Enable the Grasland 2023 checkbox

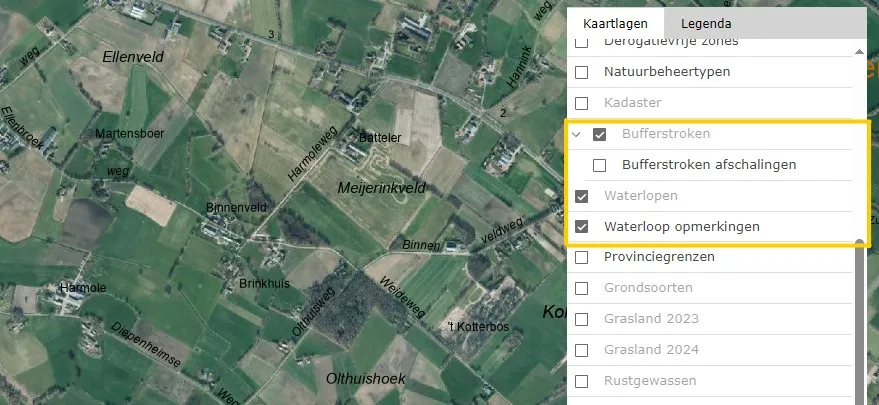click(x=582, y=319)
